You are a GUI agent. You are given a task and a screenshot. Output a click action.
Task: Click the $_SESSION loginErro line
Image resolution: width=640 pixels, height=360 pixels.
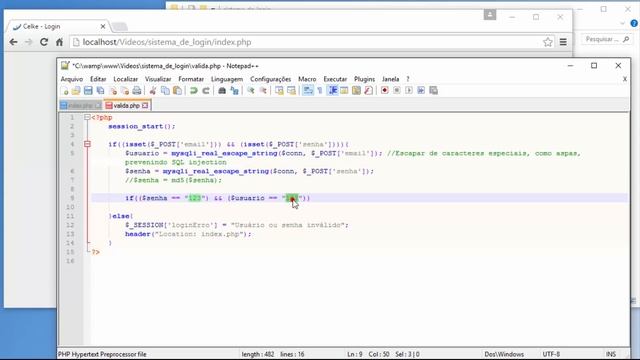[x=237, y=225]
